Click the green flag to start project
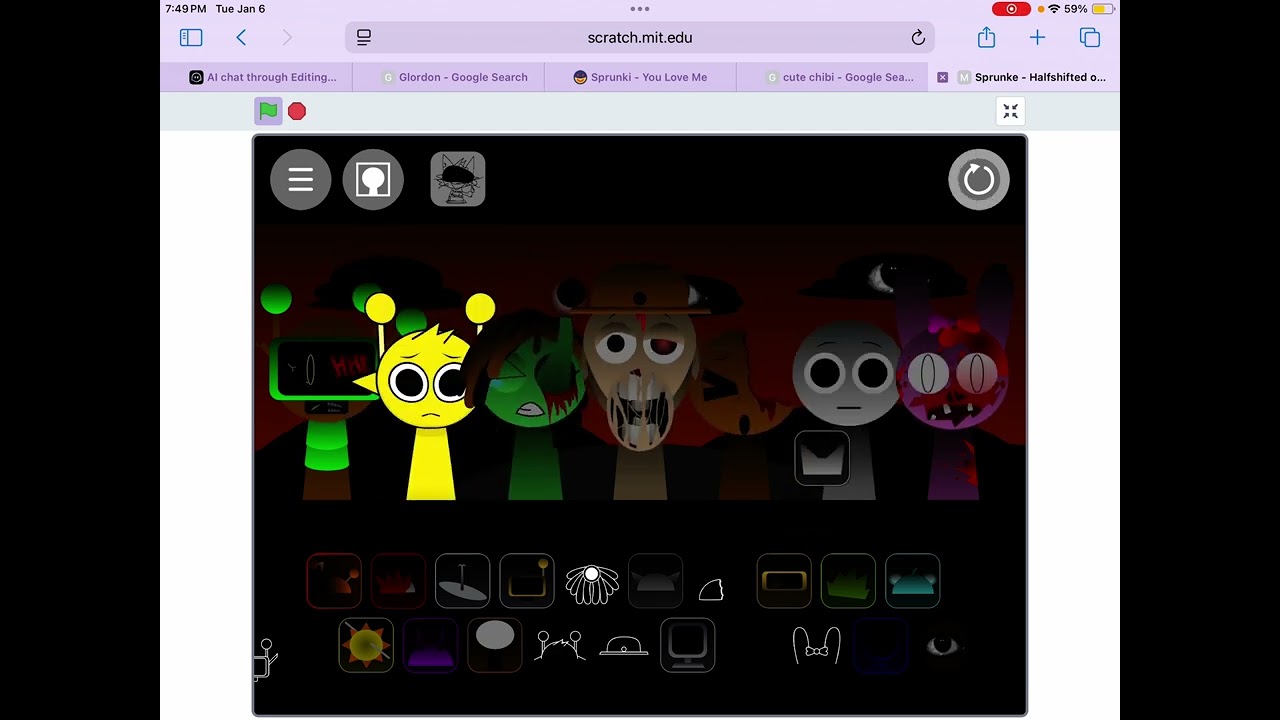 click(268, 111)
